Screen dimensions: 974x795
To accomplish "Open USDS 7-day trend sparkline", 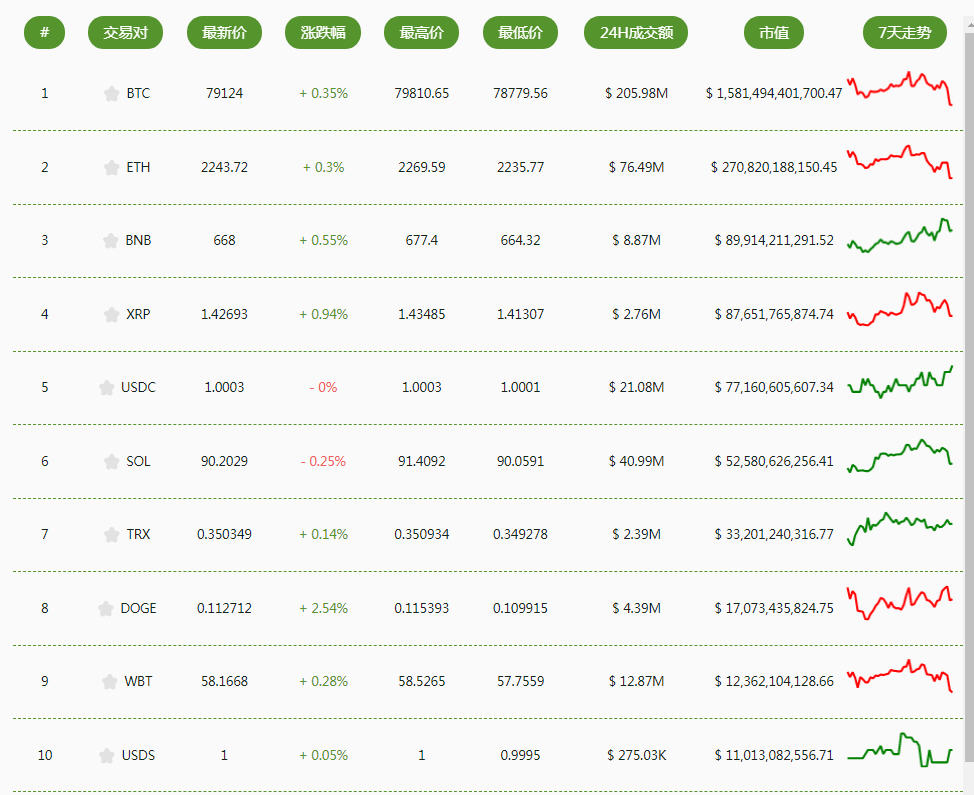I will pyautogui.click(x=900, y=750).
